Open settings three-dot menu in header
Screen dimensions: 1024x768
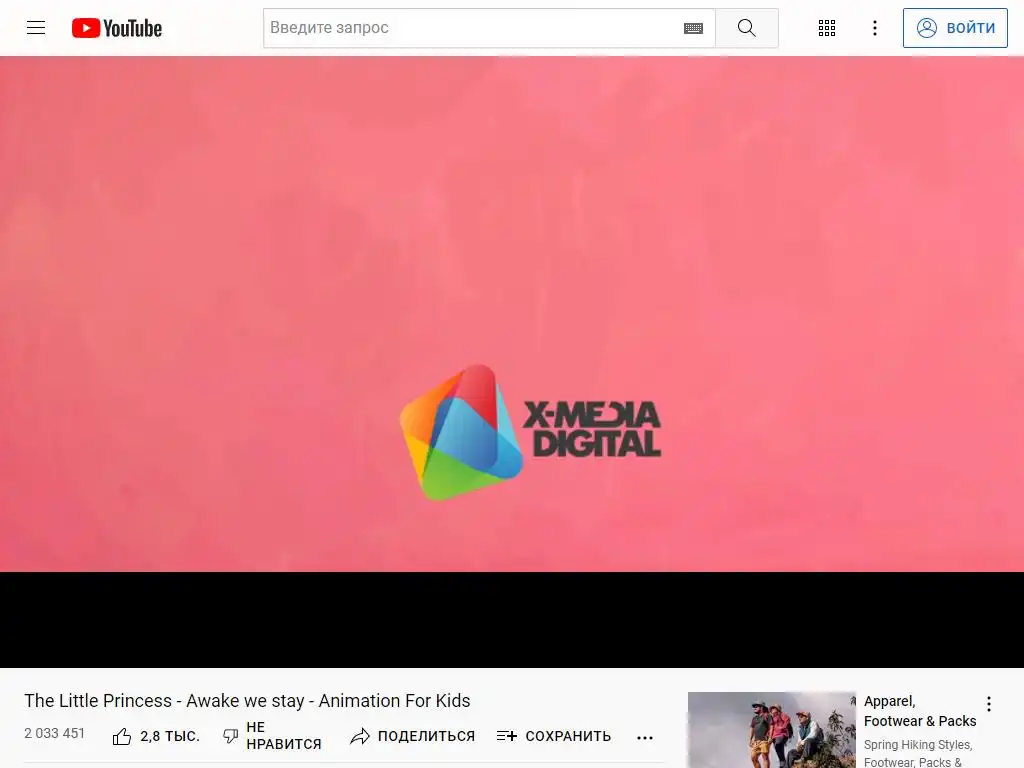[x=875, y=27]
